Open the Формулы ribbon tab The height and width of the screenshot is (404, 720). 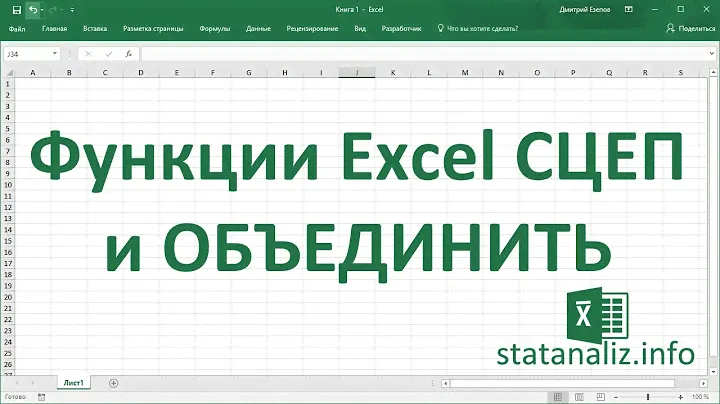click(x=214, y=30)
